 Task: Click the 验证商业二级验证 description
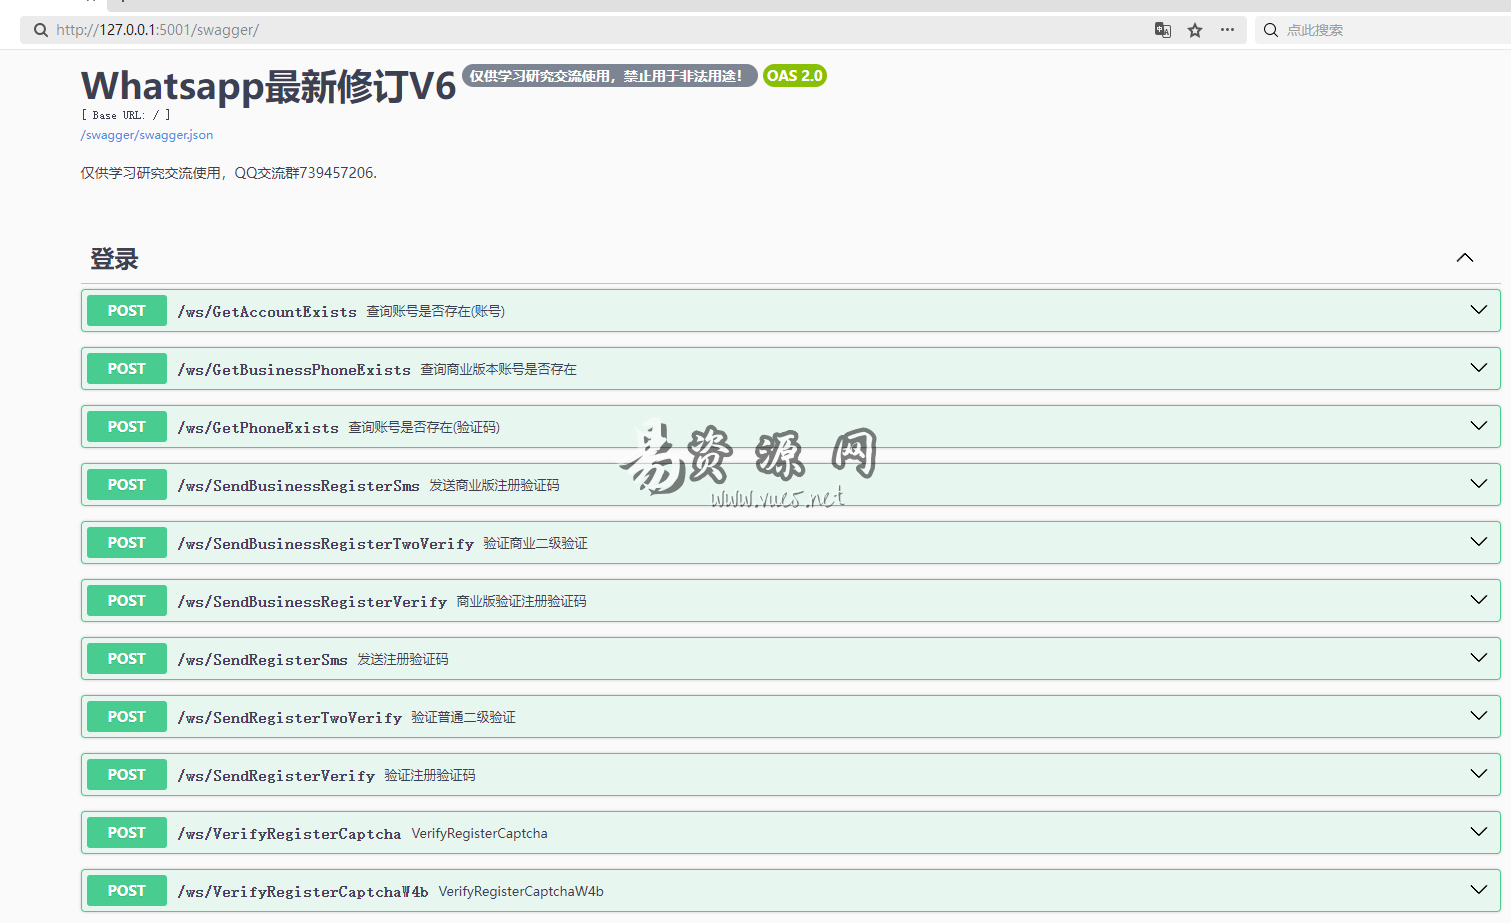pos(535,544)
